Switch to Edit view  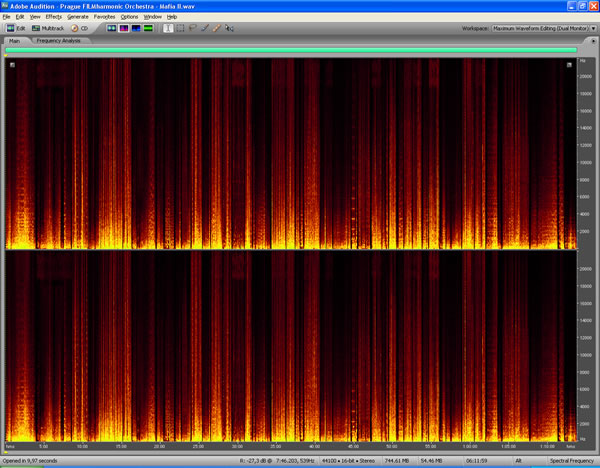pyautogui.click(x=16, y=28)
